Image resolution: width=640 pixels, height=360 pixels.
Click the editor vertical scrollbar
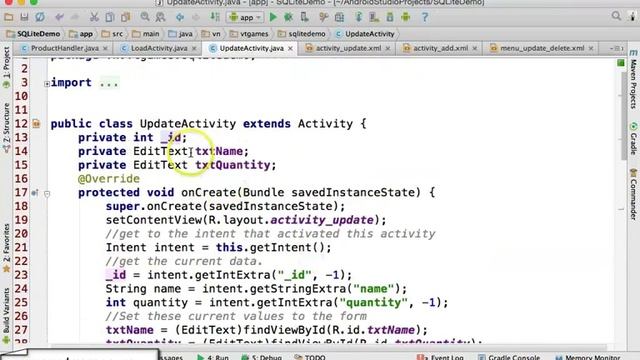pyautogui.click(x=624, y=116)
